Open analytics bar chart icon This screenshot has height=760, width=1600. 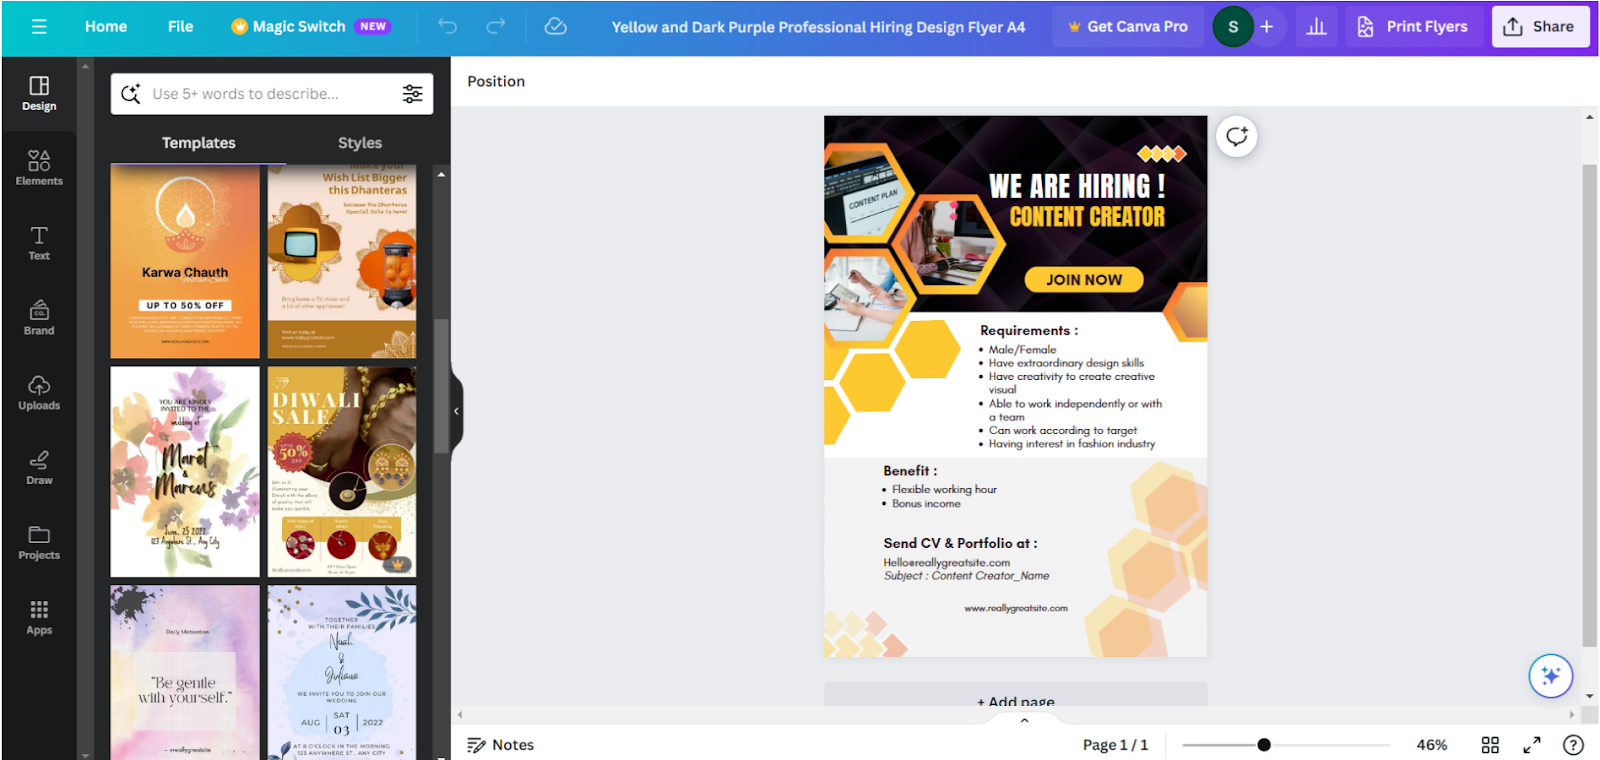click(x=1316, y=27)
